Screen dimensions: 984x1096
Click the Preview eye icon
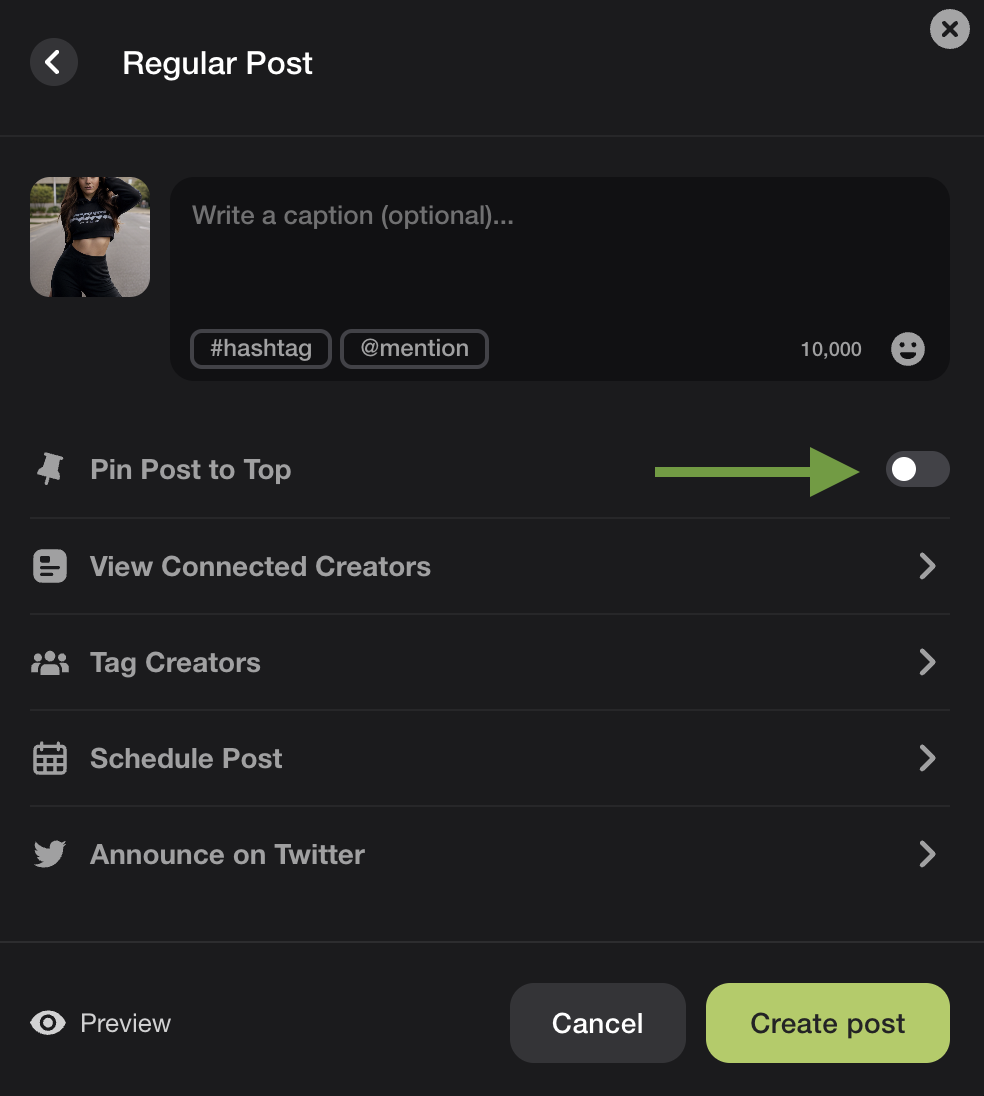(46, 1023)
